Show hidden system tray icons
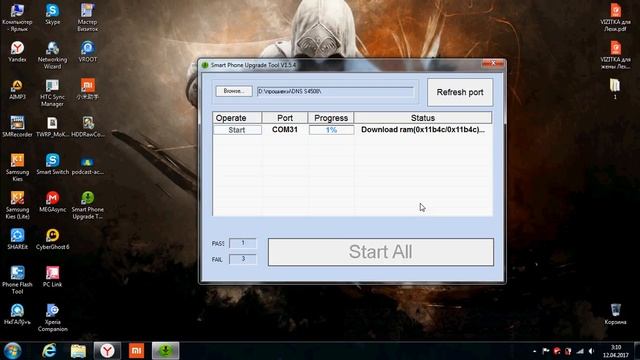Viewport: 640px width, 360px height. [x=534, y=351]
